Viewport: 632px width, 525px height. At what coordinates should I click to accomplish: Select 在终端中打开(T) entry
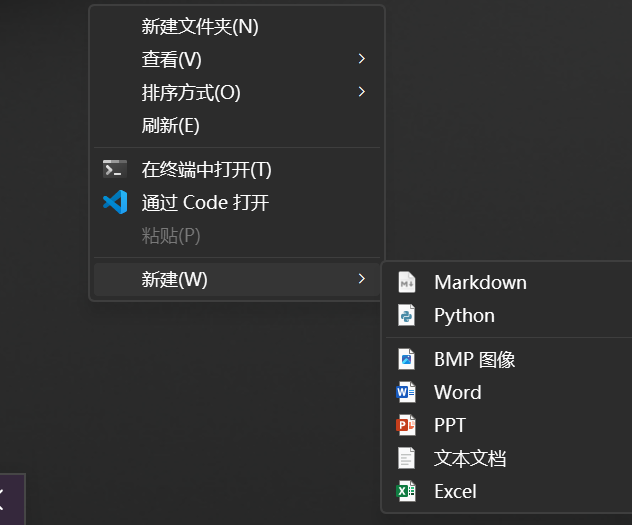click(x=237, y=169)
